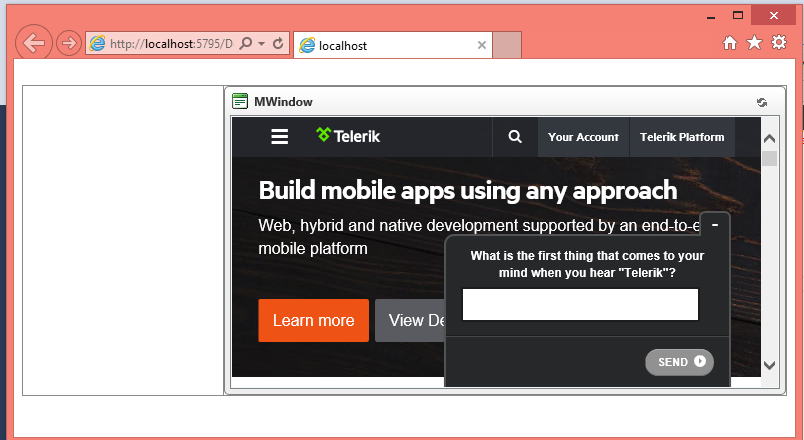Go back with the browser Back arrow

[x=34, y=43]
